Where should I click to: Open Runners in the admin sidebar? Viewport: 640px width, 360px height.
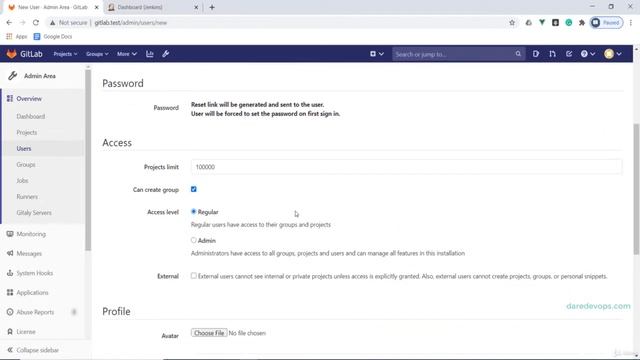pyautogui.click(x=27, y=197)
